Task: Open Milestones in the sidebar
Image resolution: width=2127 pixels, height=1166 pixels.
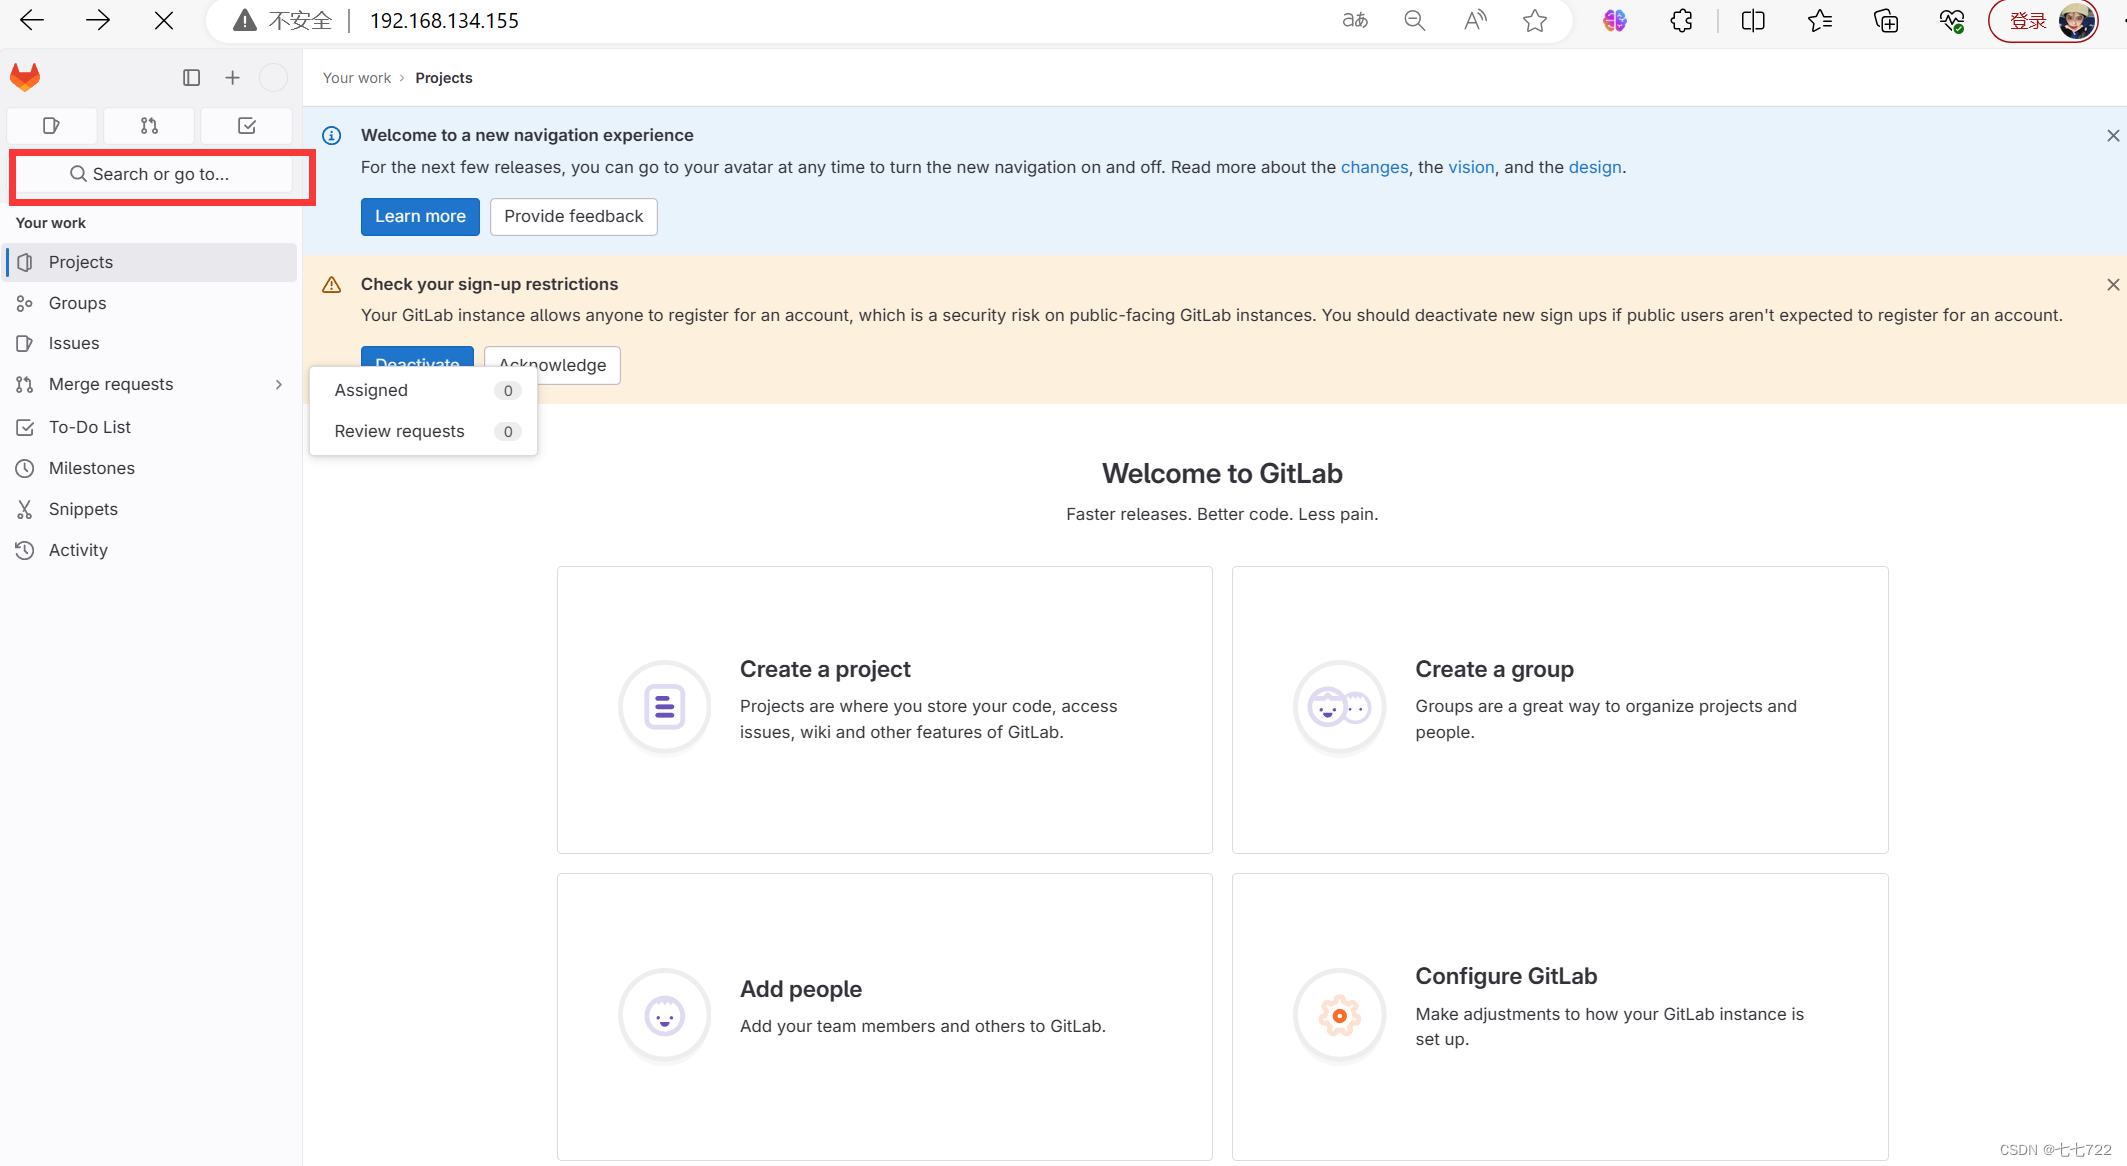Action: point(151,468)
